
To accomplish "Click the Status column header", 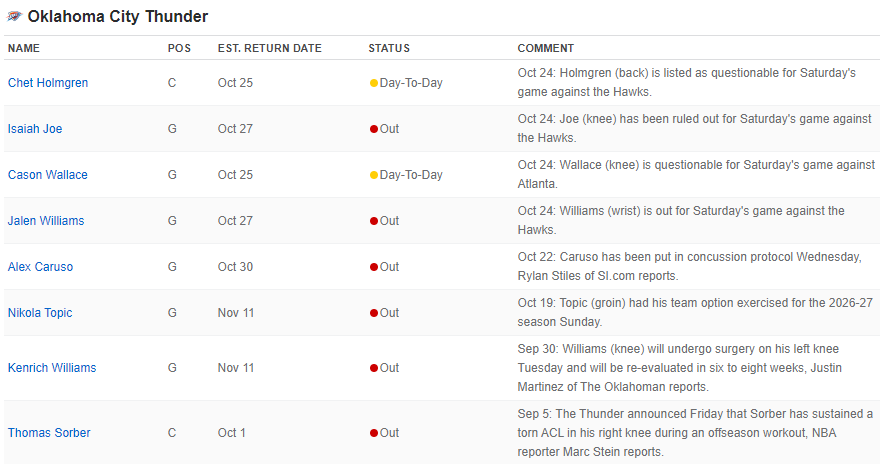I will (389, 48).
